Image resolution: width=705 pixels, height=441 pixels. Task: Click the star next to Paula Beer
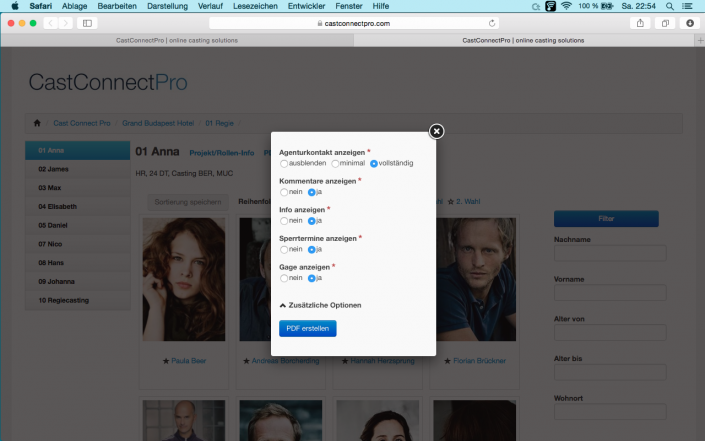coord(166,361)
